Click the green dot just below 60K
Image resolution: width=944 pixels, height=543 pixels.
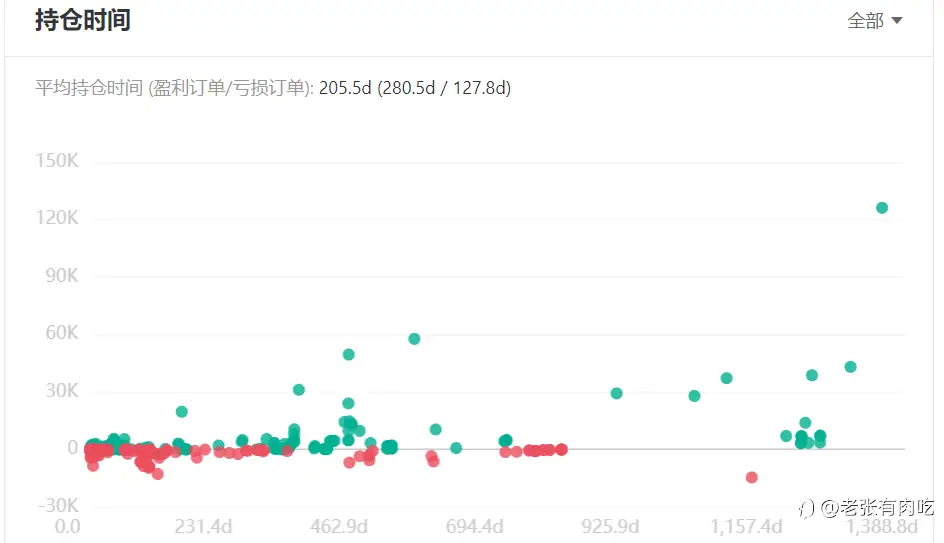pos(414,339)
